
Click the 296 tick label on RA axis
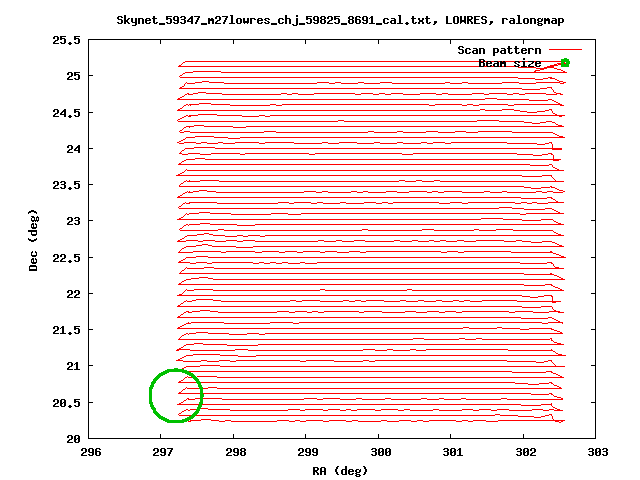pos(90,451)
